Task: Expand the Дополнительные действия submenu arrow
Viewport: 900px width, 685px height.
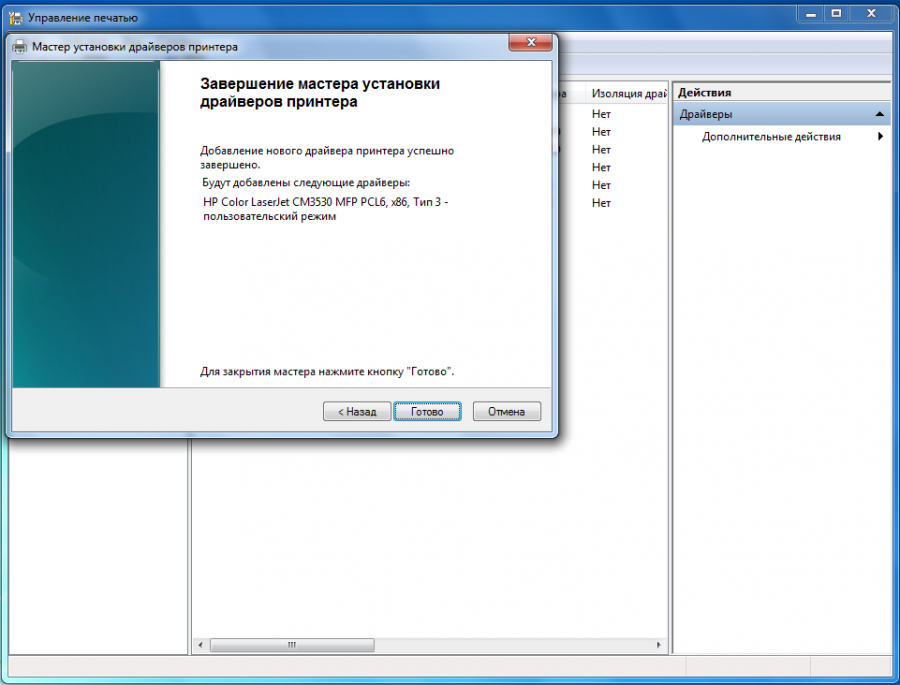Action: [880, 137]
